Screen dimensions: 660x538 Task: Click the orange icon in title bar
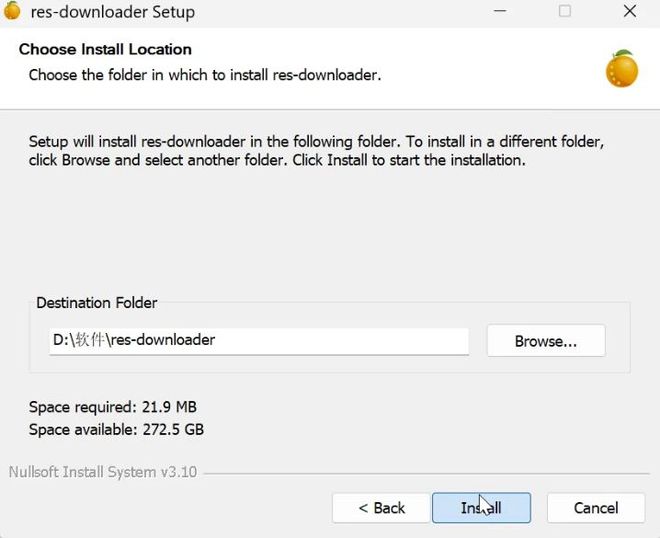coord(12,11)
